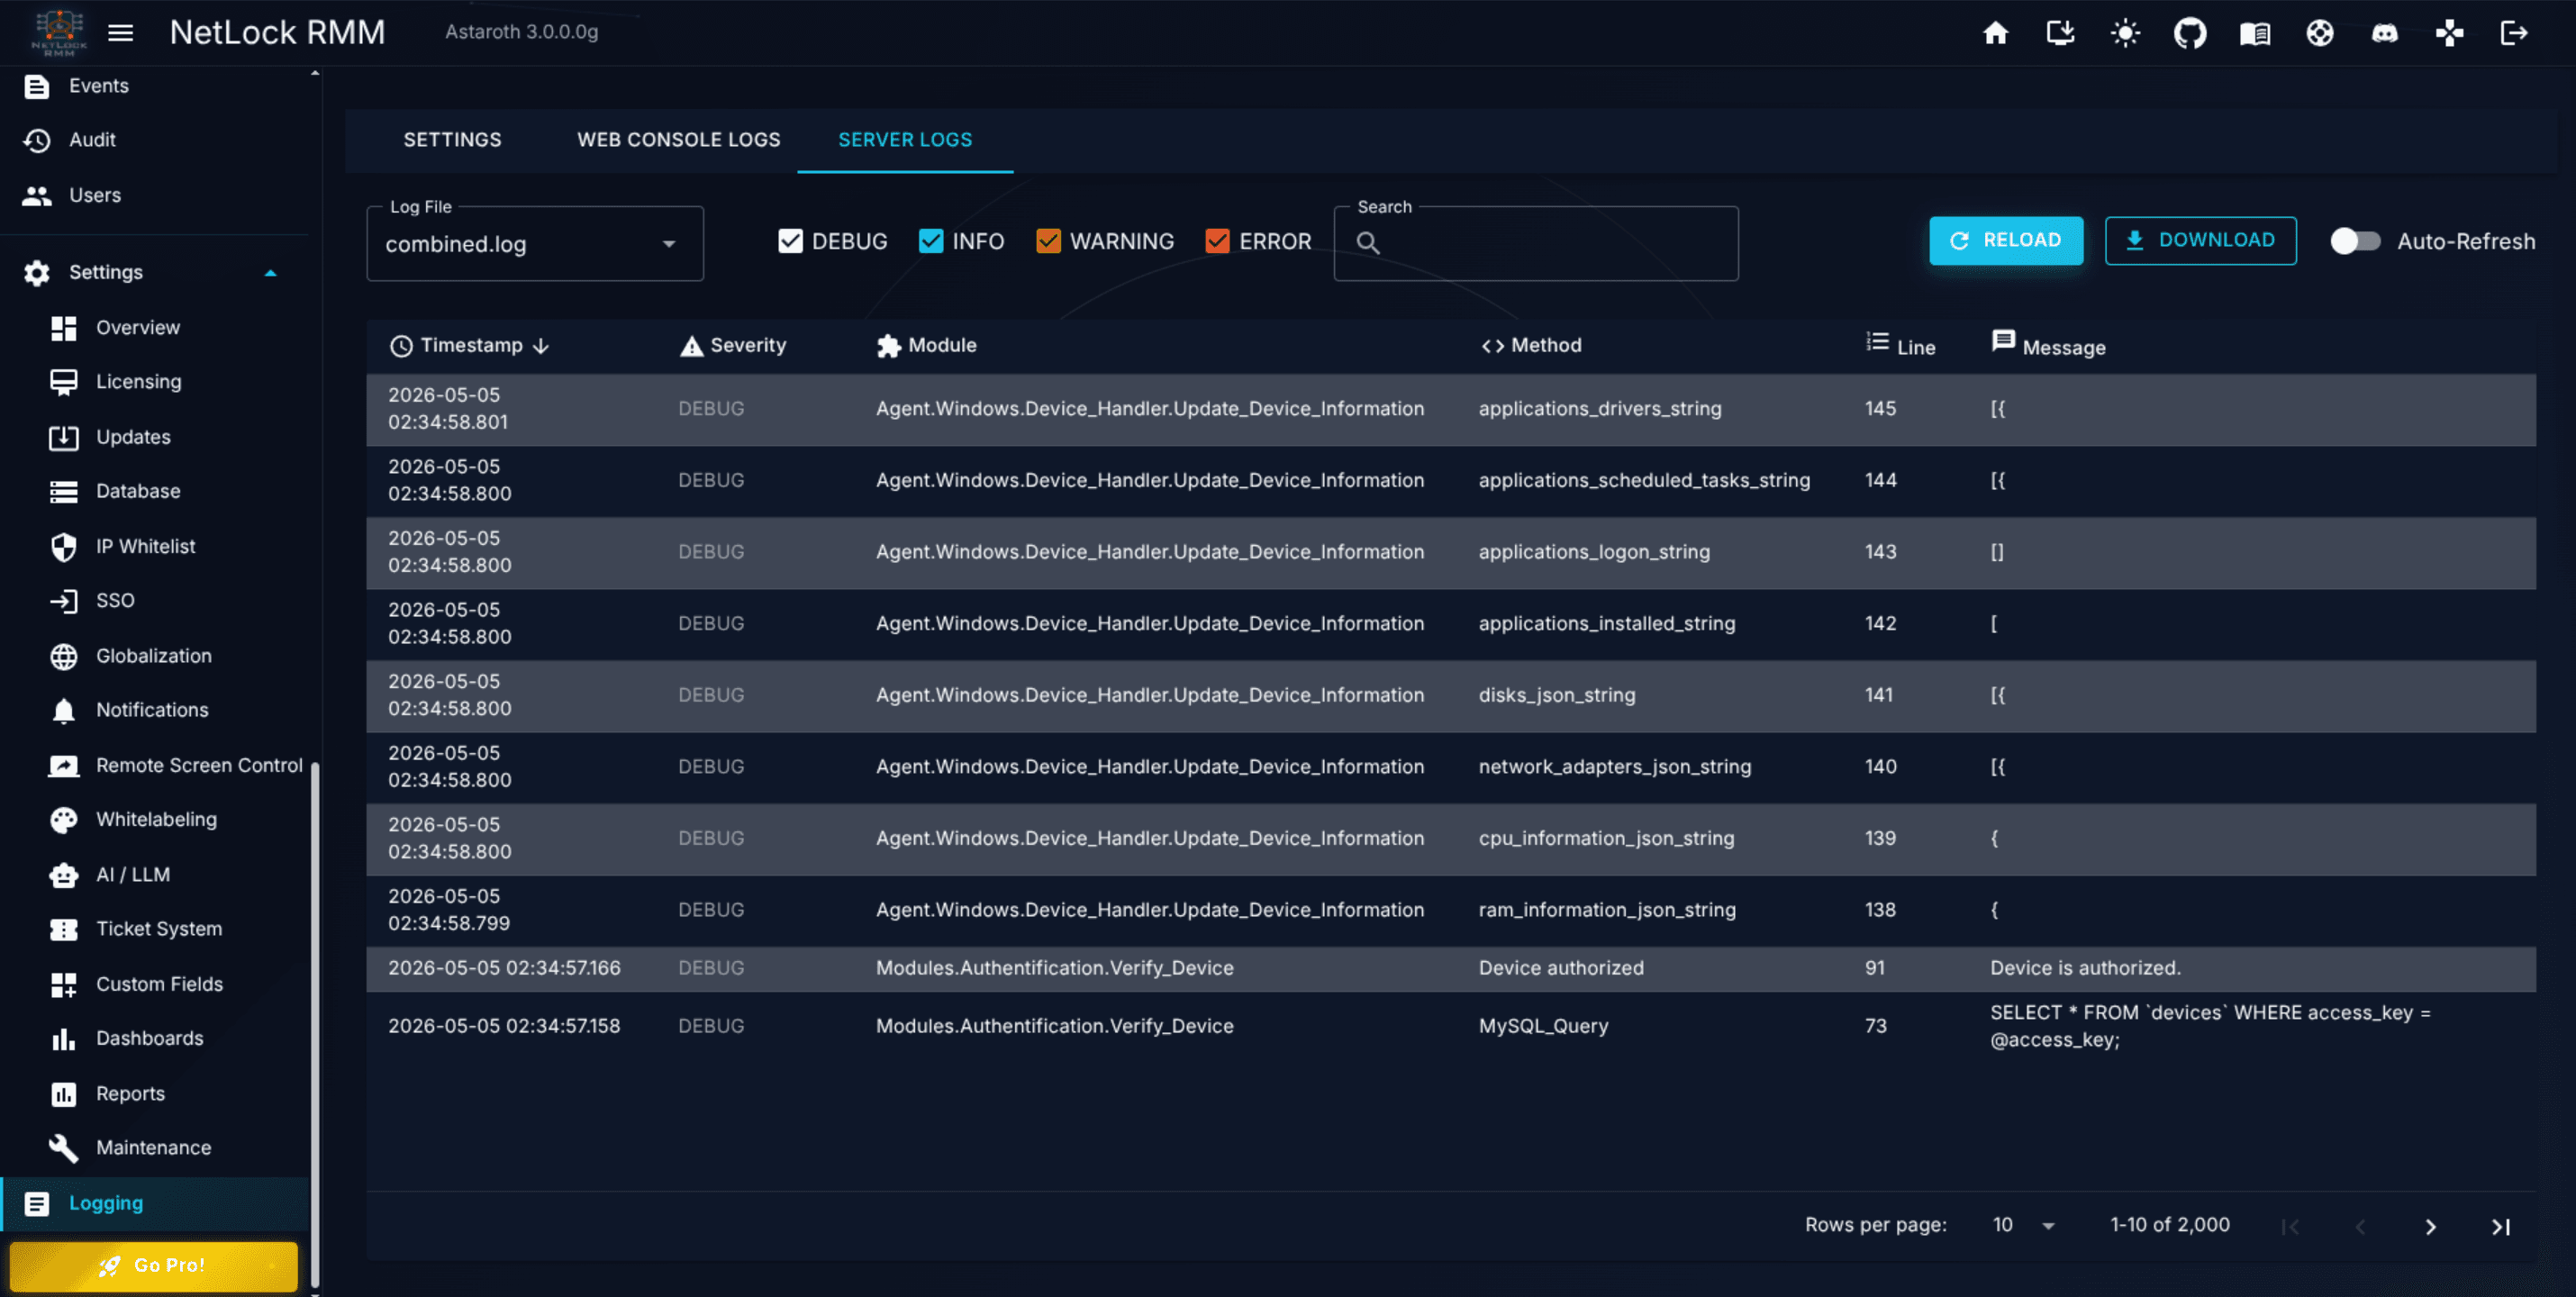The image size is (2576, 1297).
Task: Open the Rows per page dropdown
Action: coord(2022,1225)
